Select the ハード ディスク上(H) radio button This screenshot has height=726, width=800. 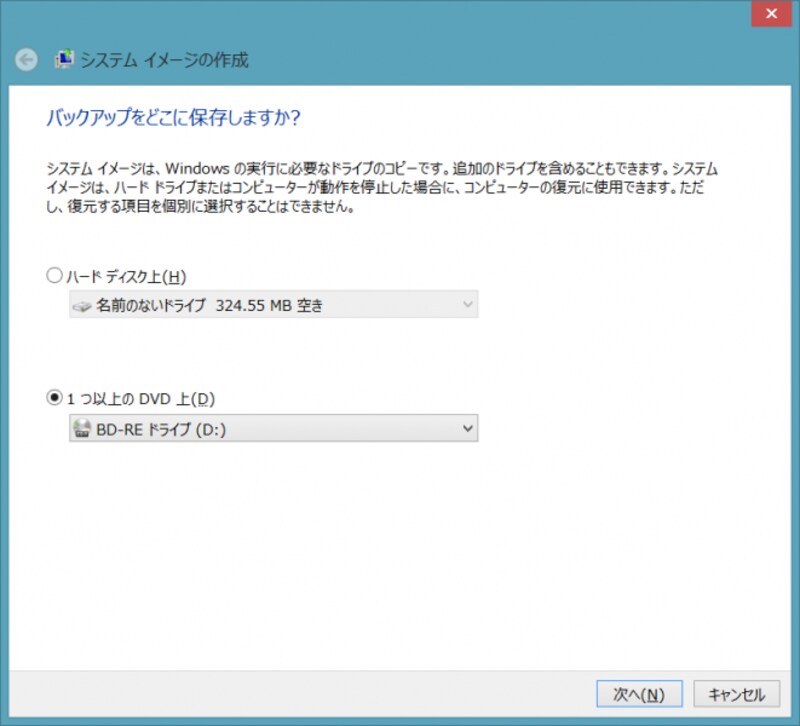54,276
